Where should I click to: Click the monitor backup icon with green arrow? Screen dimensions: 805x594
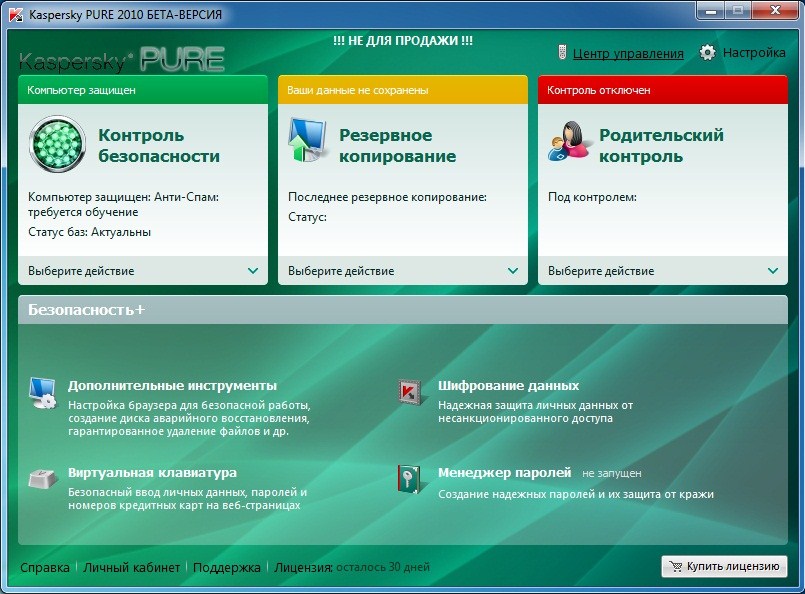[307, 140]
